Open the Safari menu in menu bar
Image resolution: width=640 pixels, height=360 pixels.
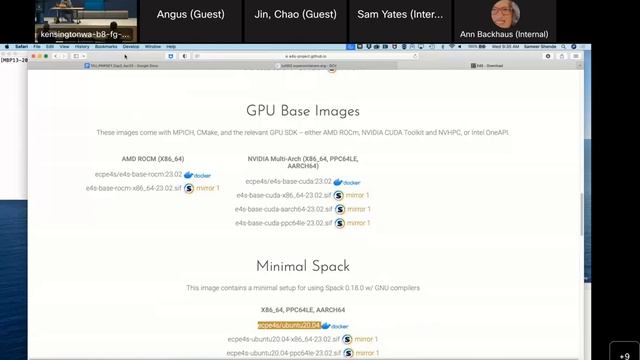22,47
